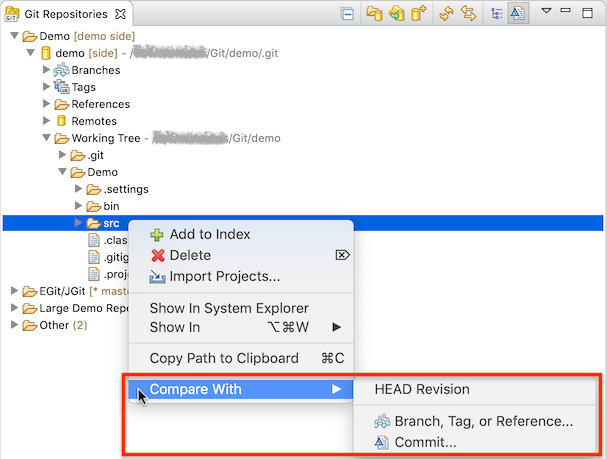Toggle the latest branch commit display icon
This screenshot has height=459, width=607.
[518, 14]
